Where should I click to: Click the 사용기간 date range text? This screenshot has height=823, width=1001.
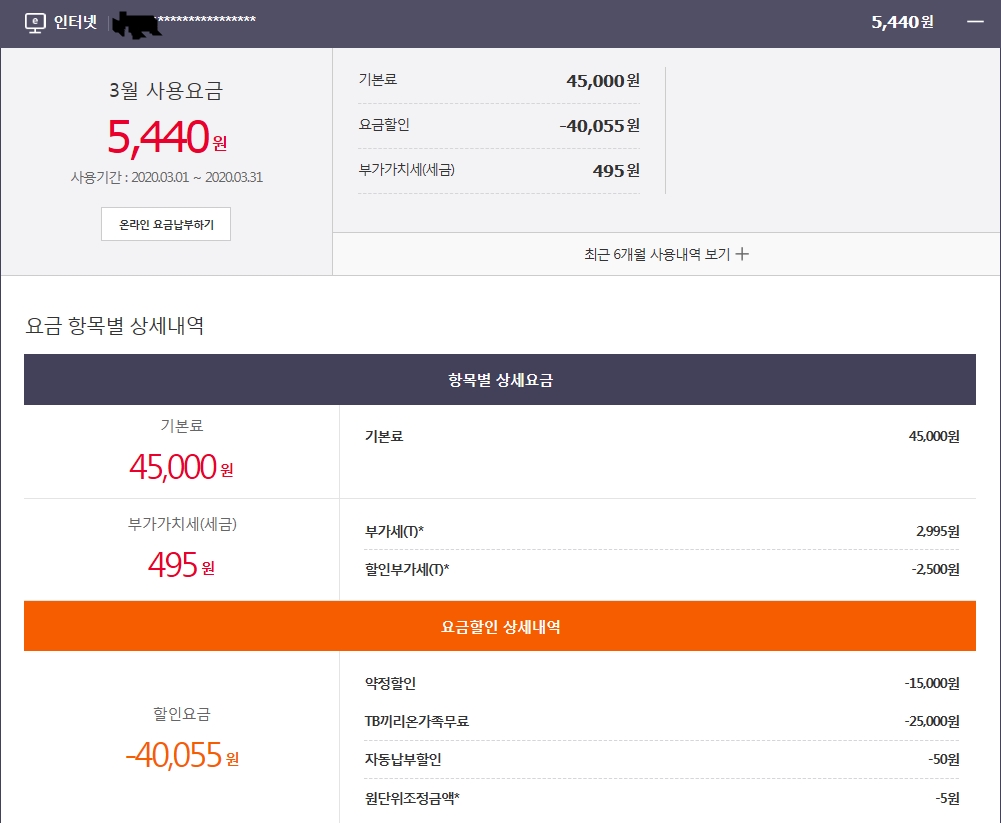click(166, 177)
